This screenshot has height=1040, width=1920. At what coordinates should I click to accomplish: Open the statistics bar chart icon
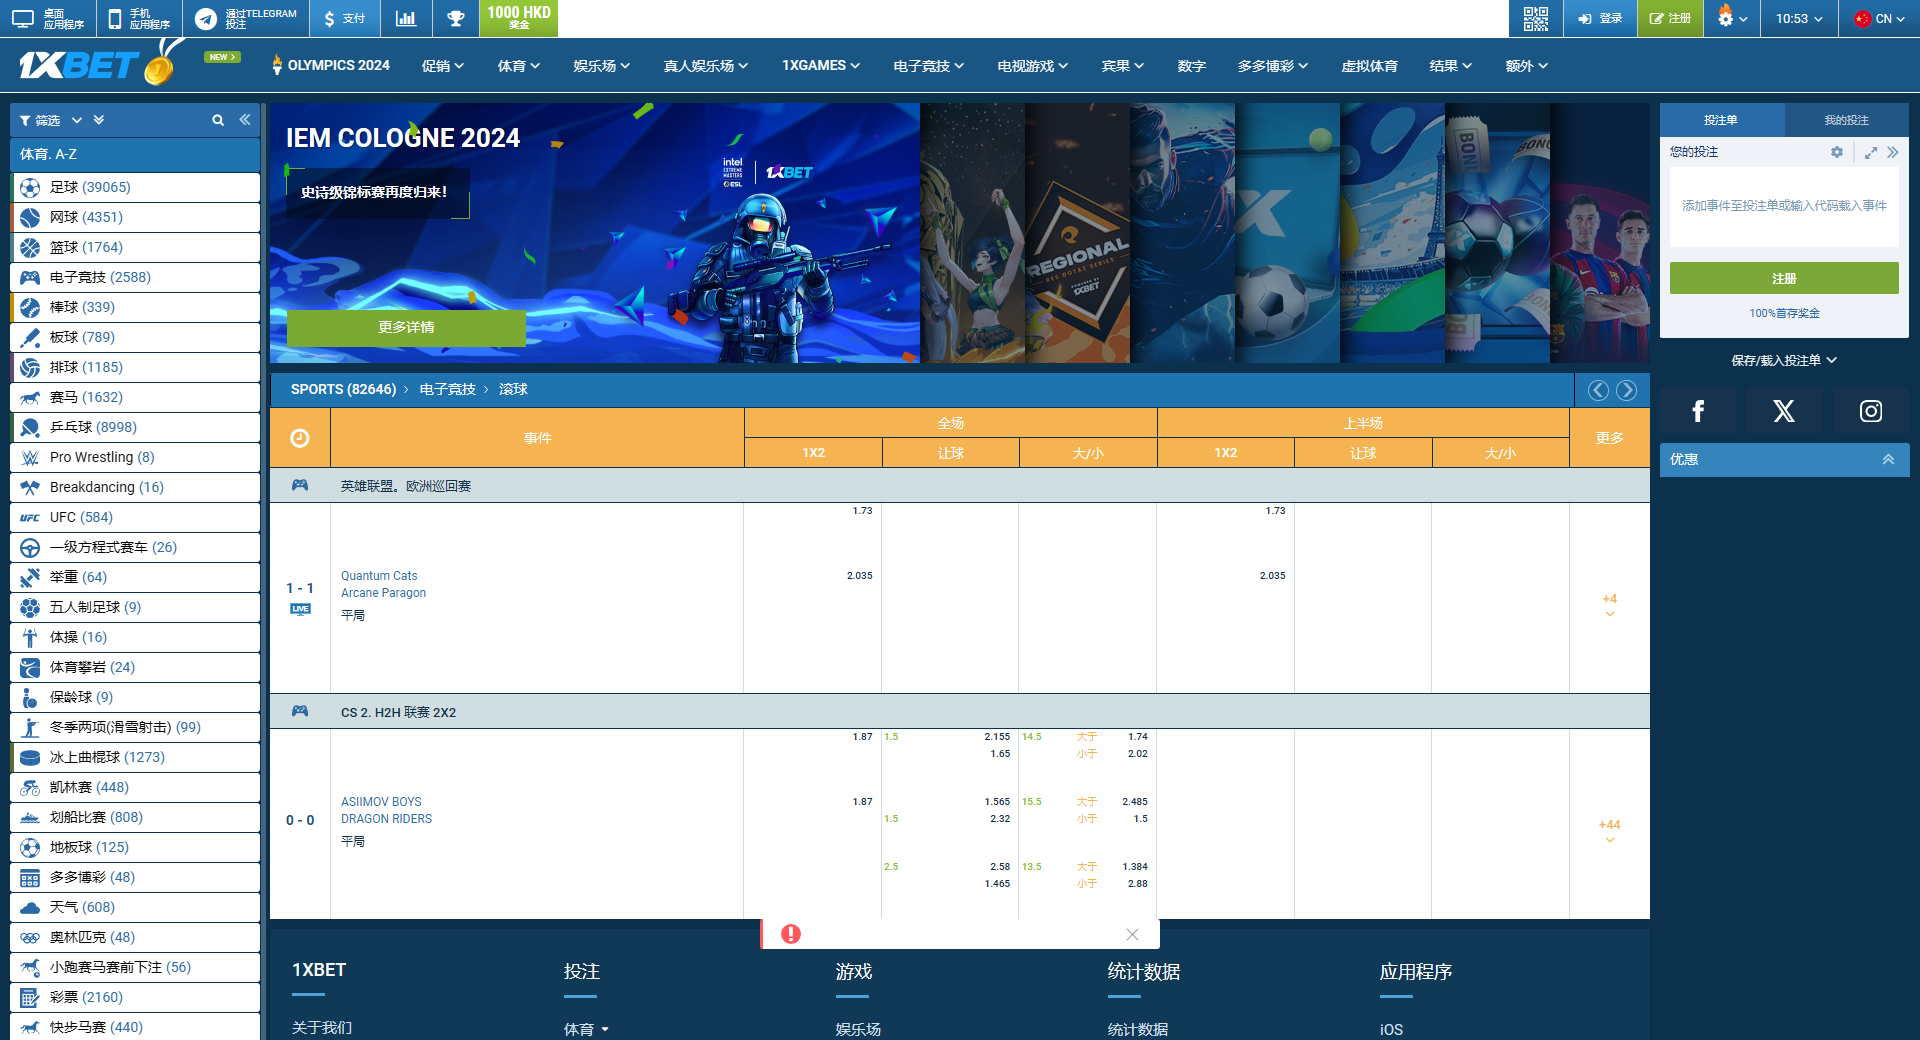pyautogui.click(x=406, y=18)
